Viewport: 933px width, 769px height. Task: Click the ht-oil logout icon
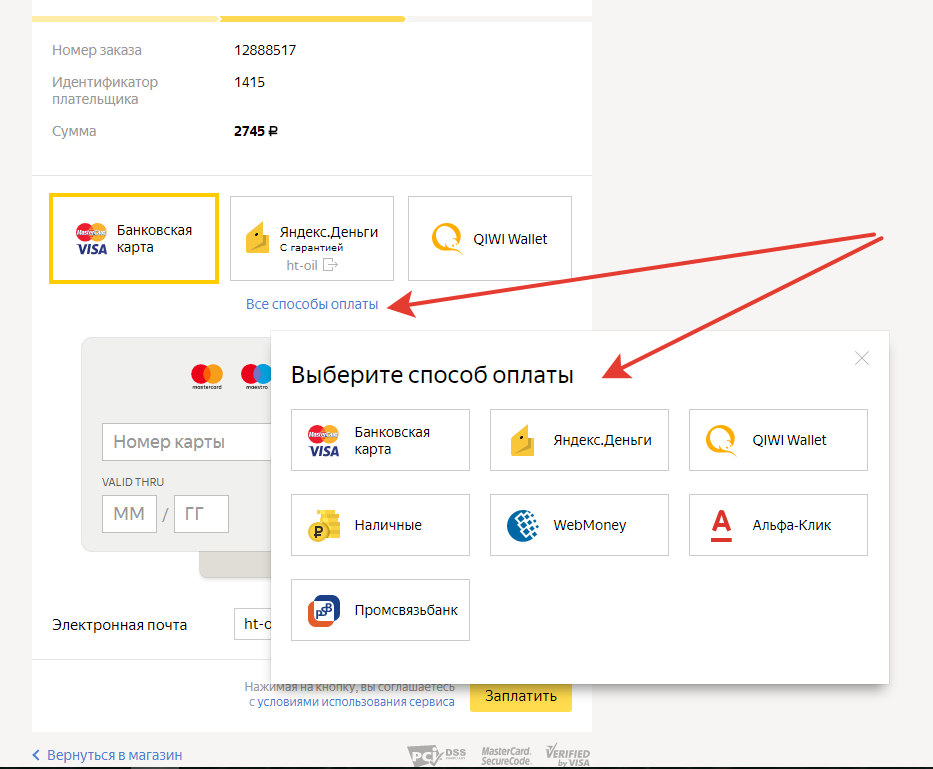(330, 265)
